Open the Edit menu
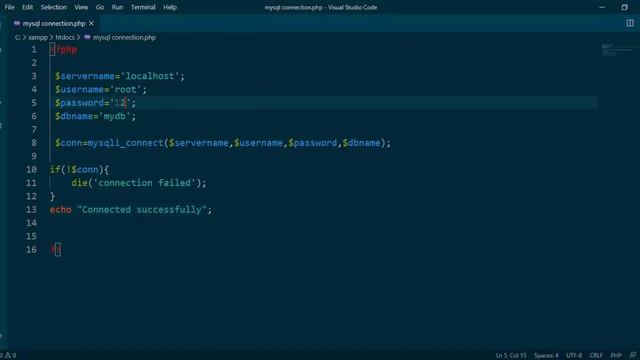The image size is (640, 360). (27, 7)
